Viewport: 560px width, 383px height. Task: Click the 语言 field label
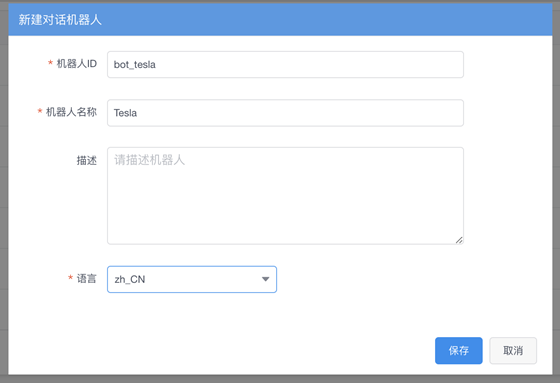tap(87, 278)
